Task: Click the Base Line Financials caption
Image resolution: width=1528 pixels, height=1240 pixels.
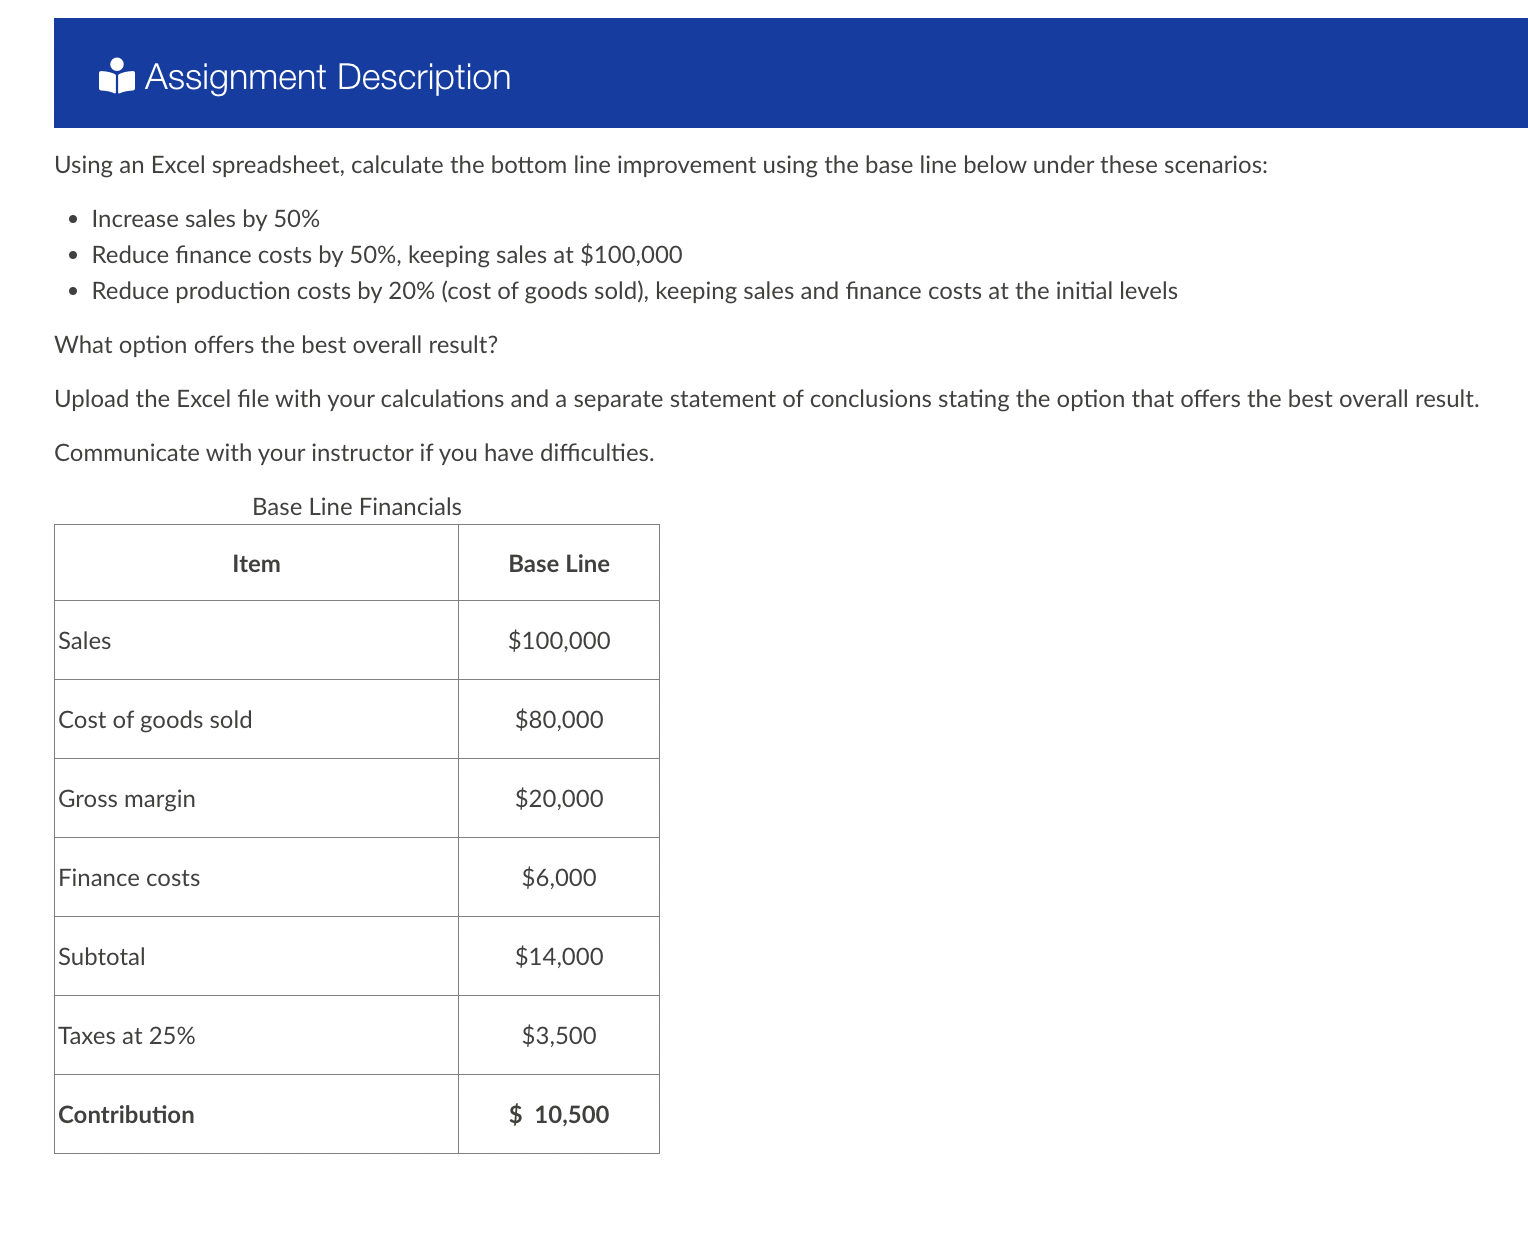Action: coord(356,507)
